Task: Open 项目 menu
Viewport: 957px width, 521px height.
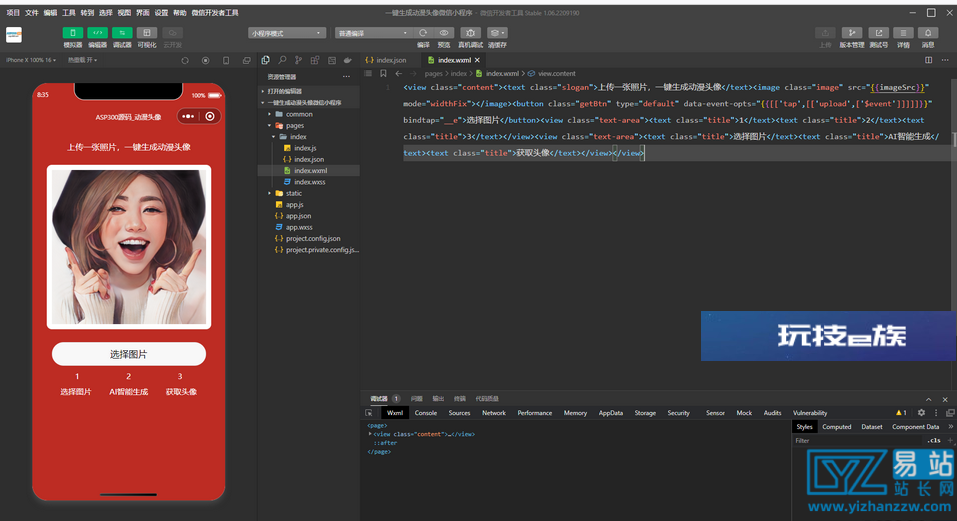Action: click(13, 12)
